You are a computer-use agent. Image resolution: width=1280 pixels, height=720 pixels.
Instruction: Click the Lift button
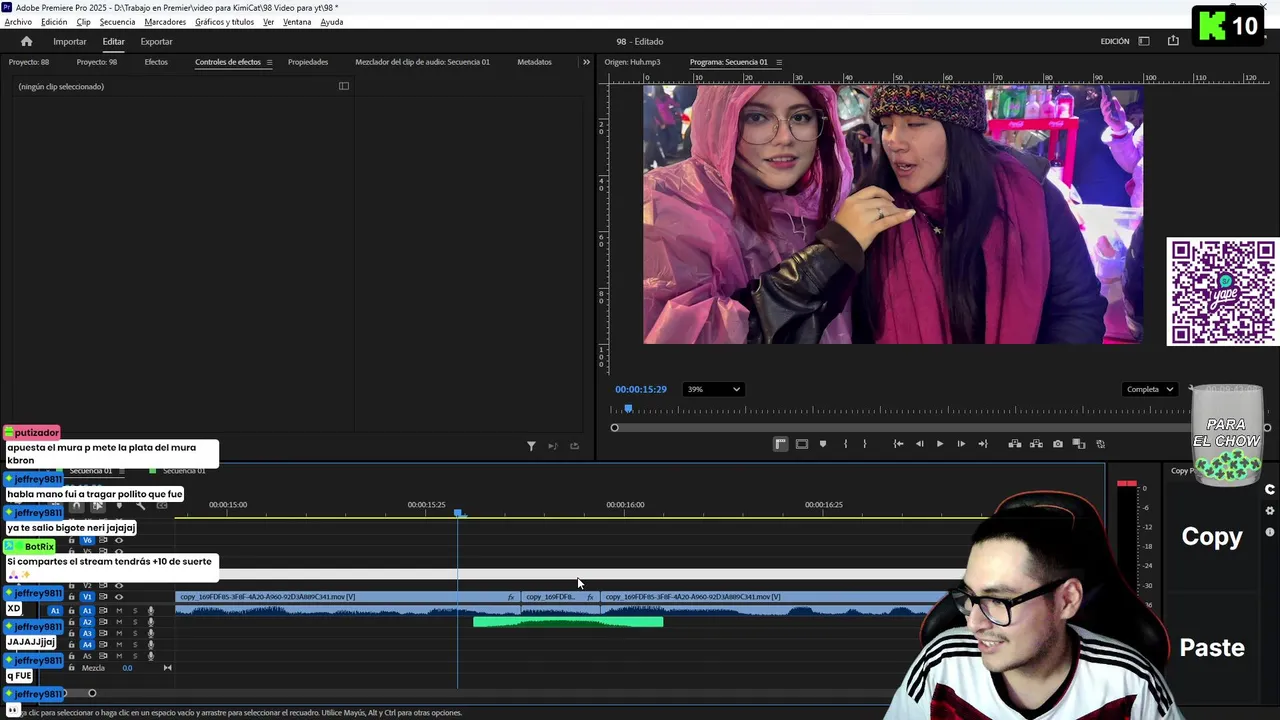click(1014, 444)
